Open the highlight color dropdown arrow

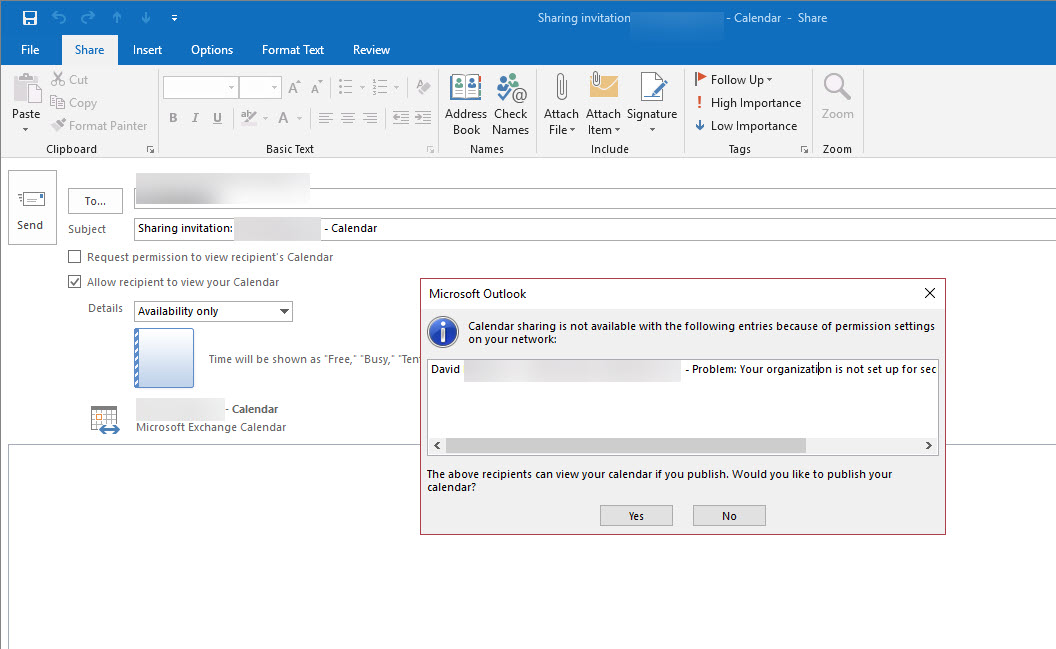265,118
